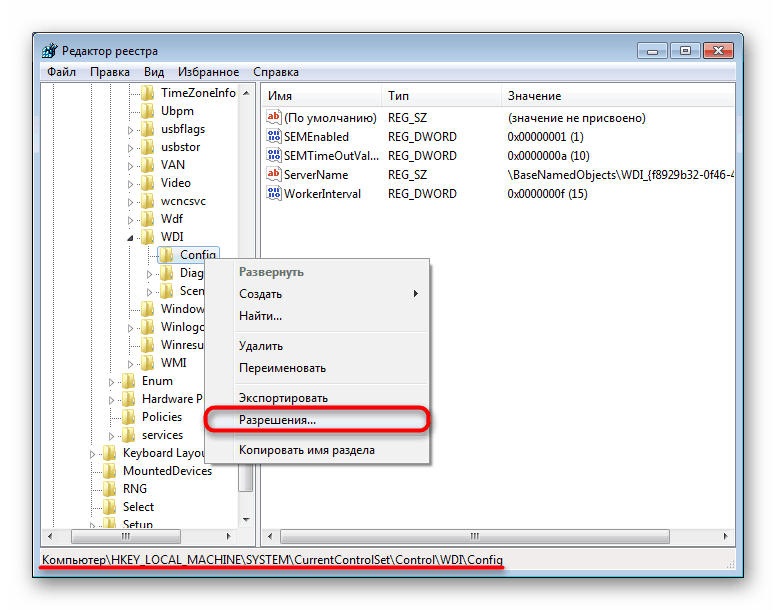
Task: Click the usbflags folder icon
Action: pyautogui.click(x=147, y=129)
